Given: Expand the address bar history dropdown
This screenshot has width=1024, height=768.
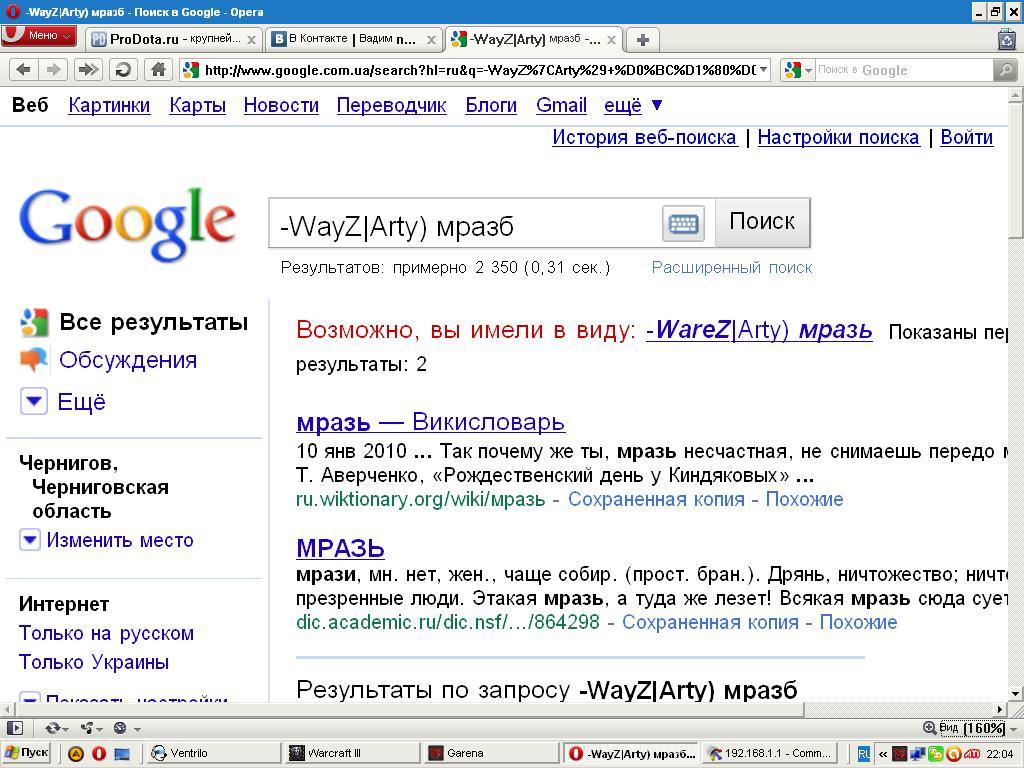Looking at the screenshot, I should pos(763,70).
